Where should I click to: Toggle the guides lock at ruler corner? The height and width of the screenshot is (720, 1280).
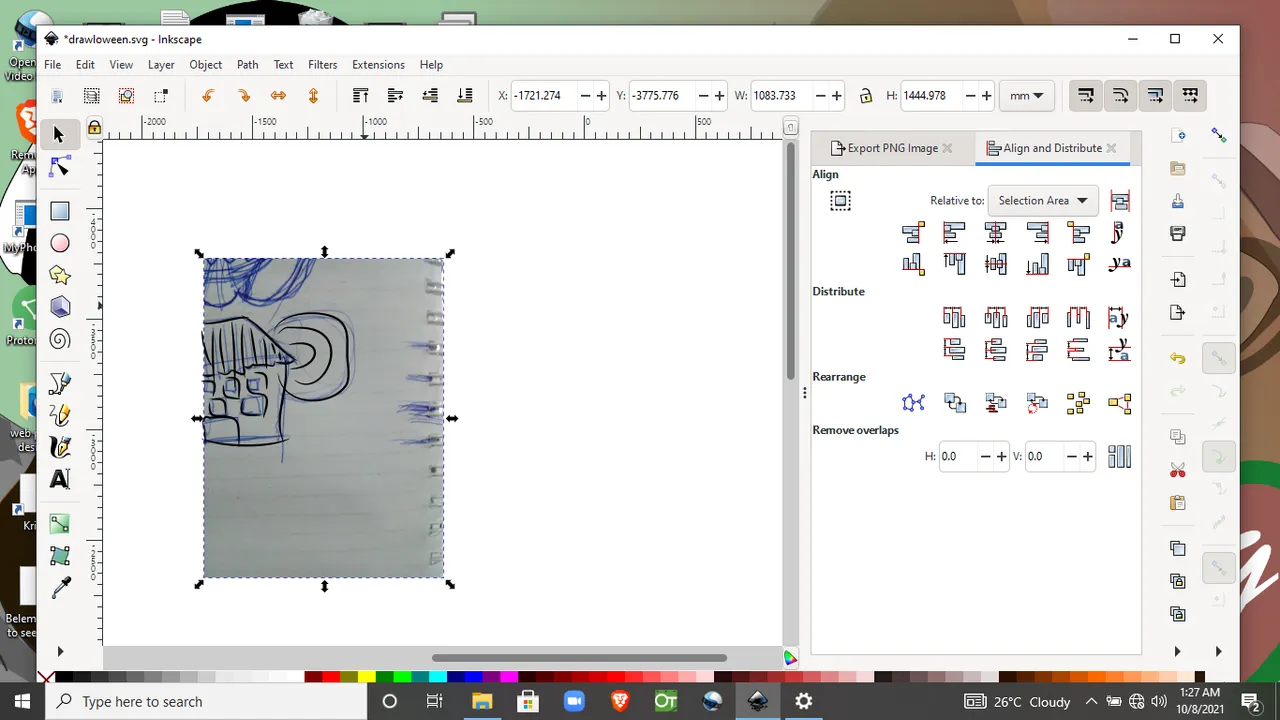[93, 128]
